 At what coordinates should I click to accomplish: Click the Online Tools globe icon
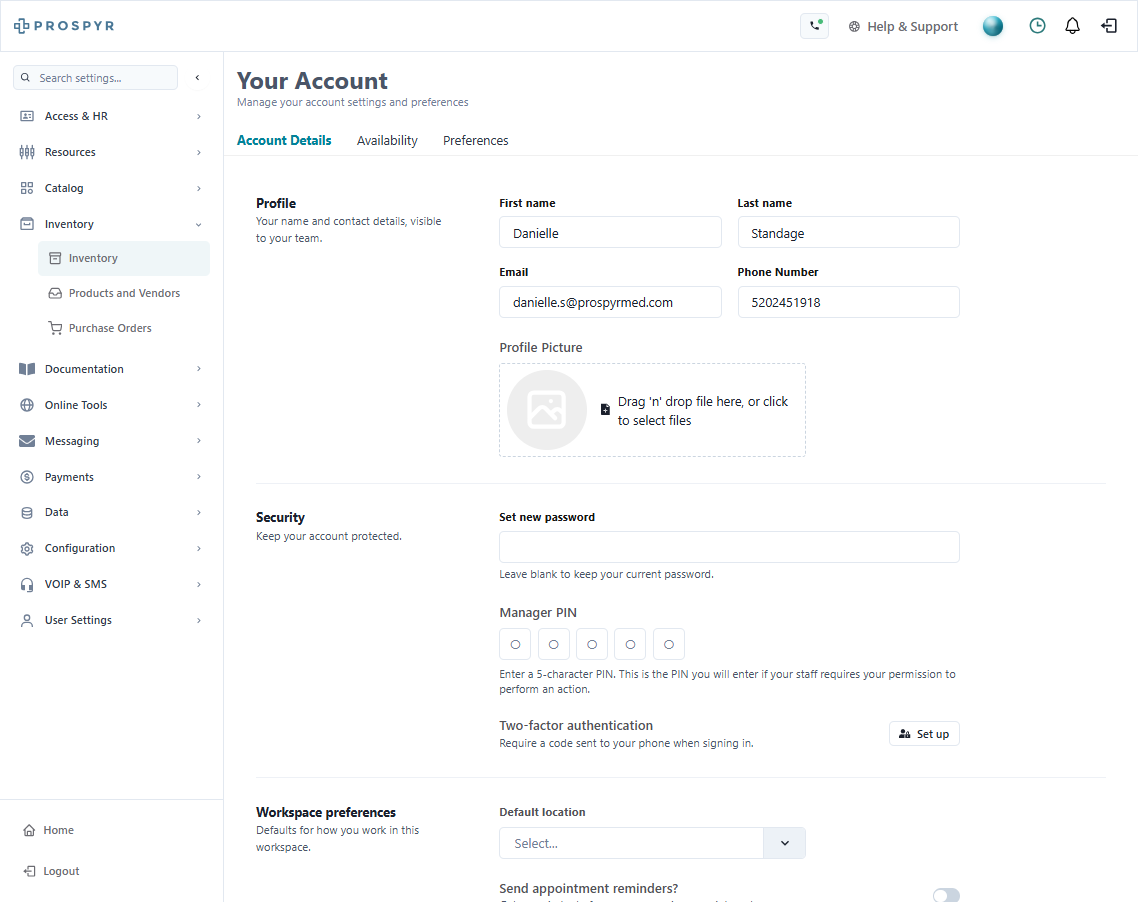pyautogui.click(x=27, y=405)
